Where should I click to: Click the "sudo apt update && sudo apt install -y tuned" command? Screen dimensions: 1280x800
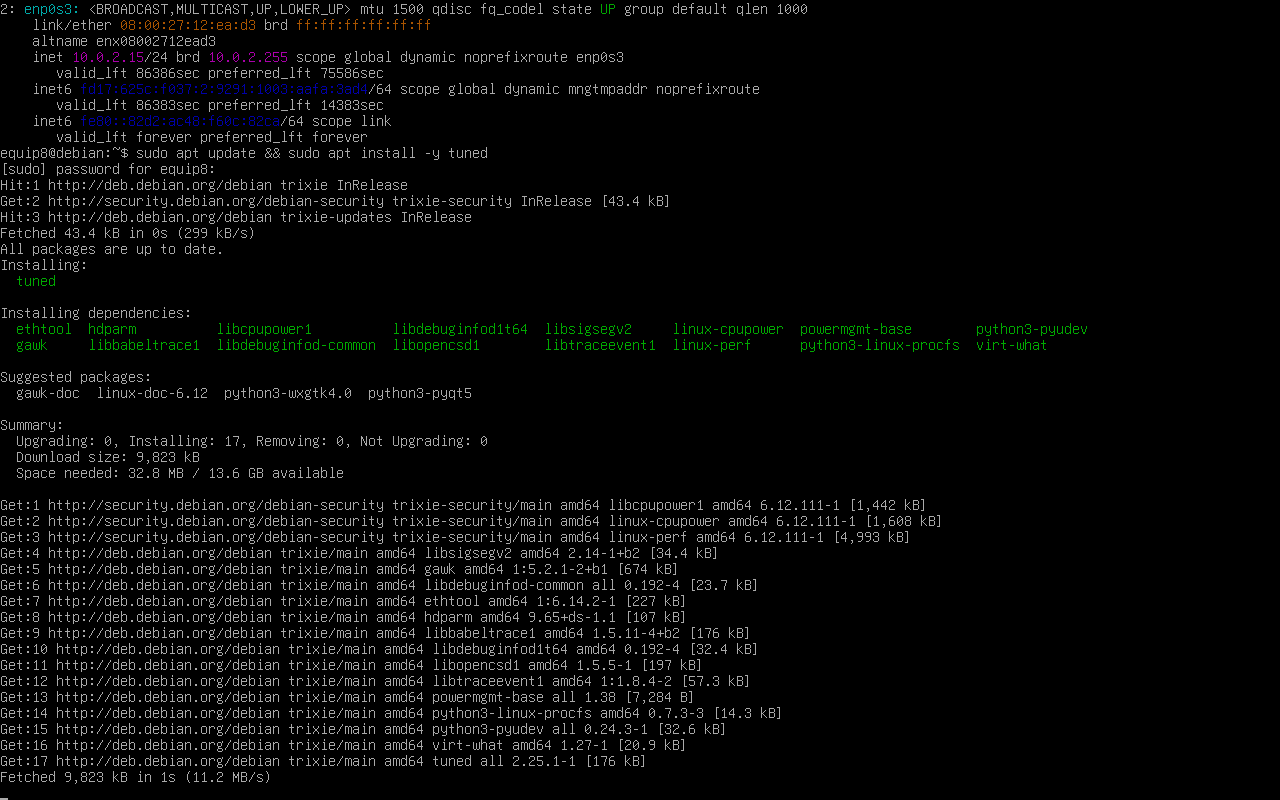(x=312, y=153)
